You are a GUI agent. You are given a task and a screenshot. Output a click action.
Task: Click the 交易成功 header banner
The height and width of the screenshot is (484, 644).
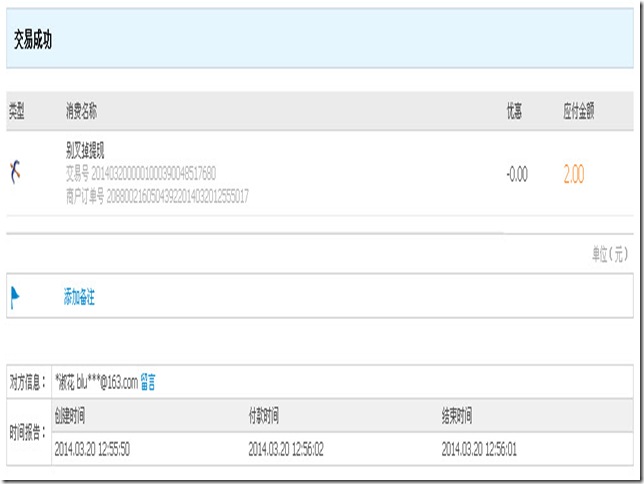322,40
